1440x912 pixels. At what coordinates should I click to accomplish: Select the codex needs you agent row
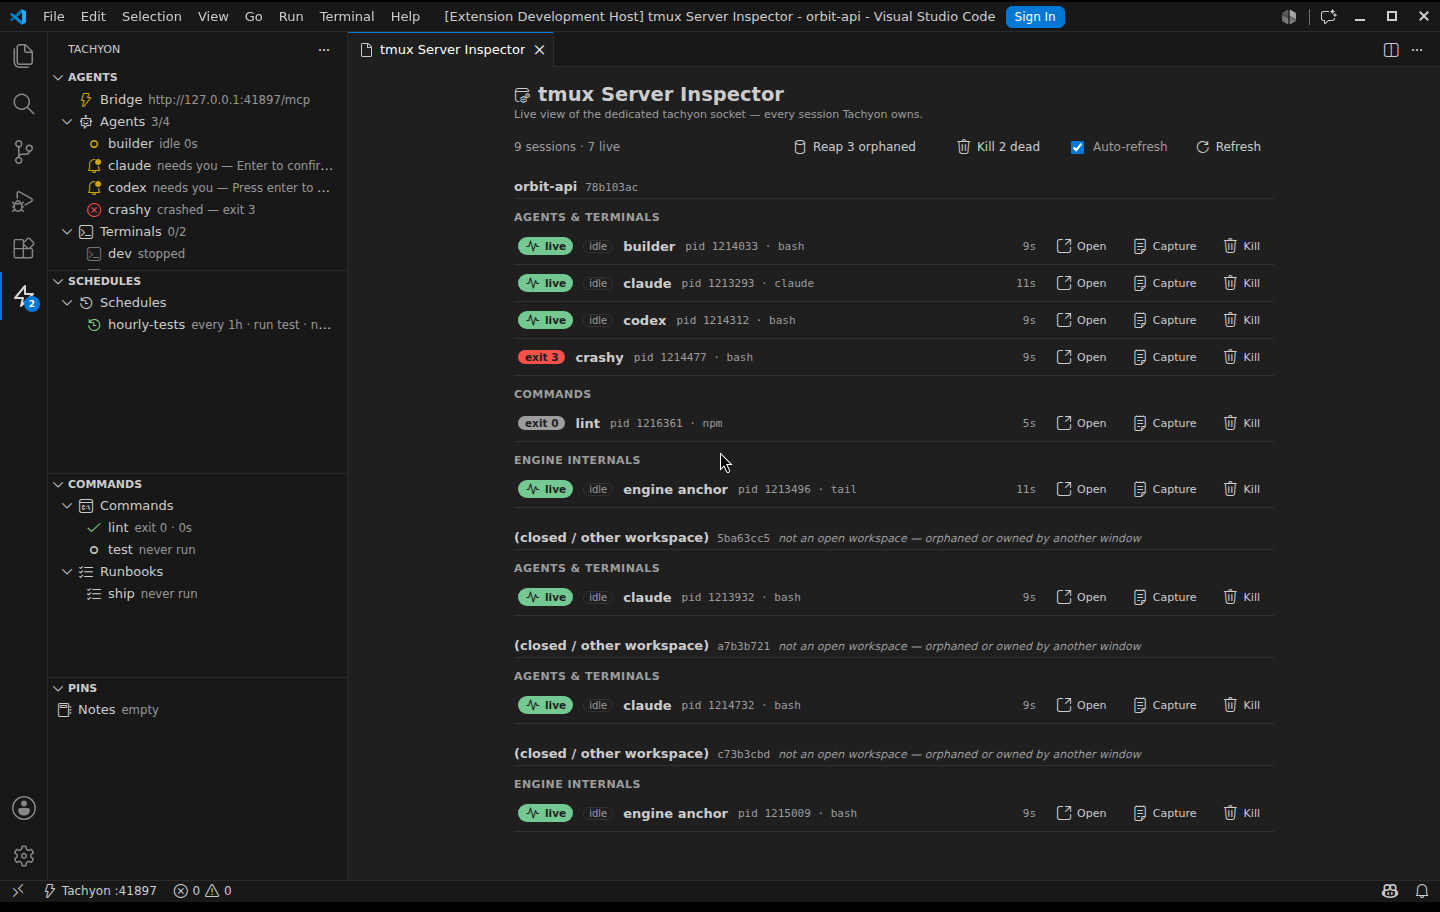point(197,188)
